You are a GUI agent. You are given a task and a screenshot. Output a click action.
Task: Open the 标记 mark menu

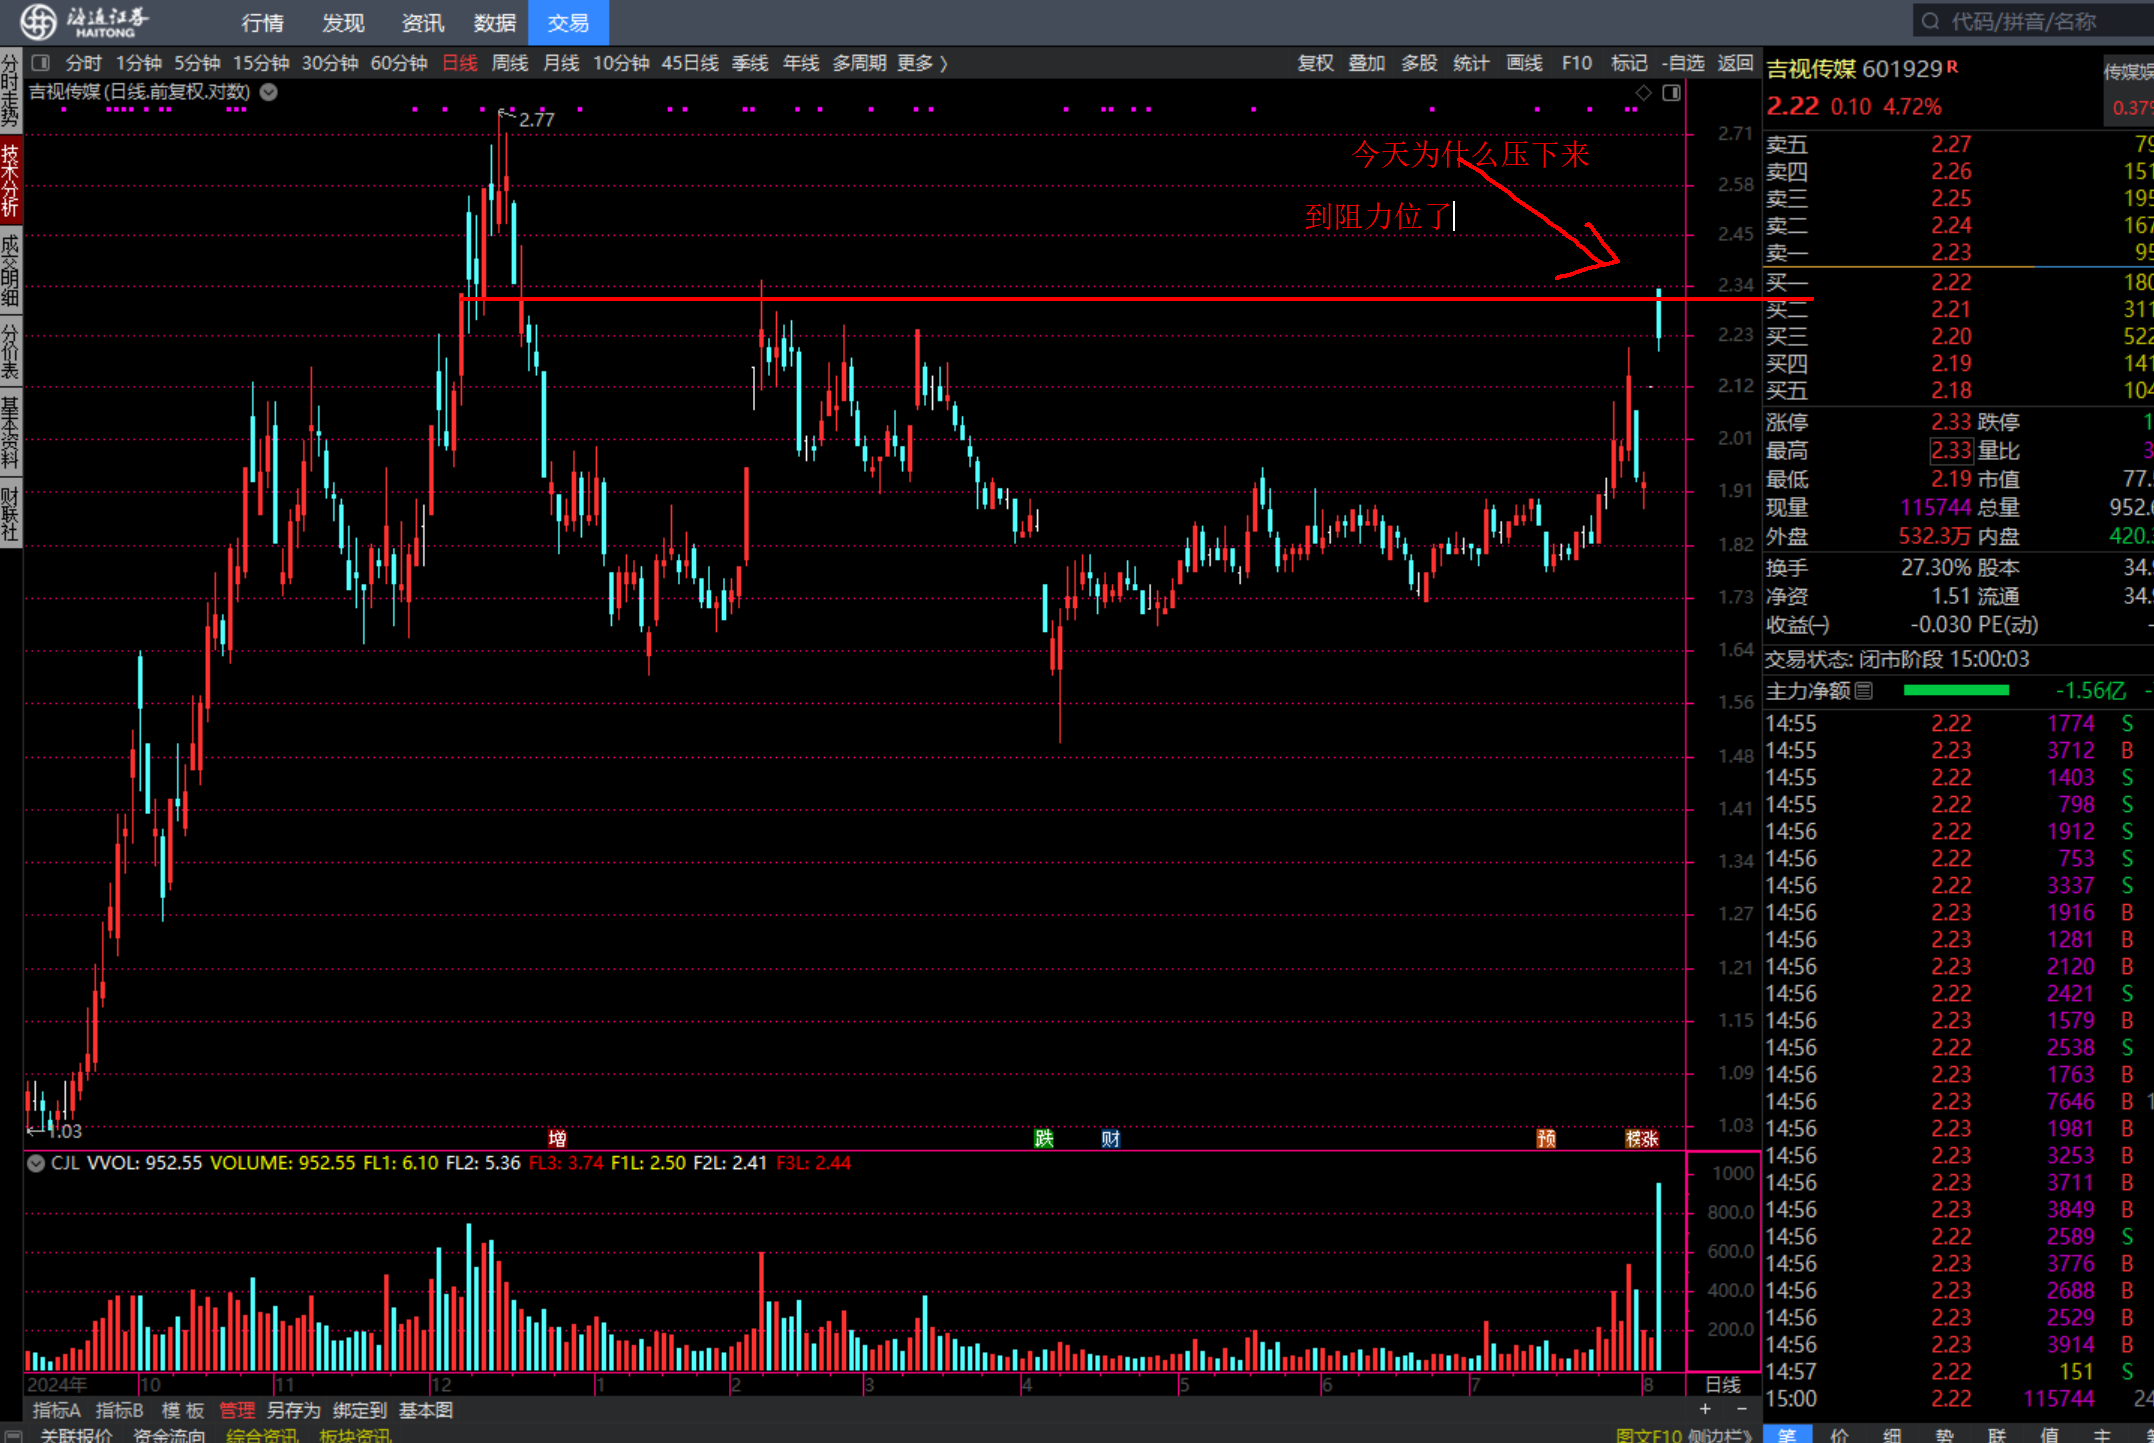coord(1629,63)
